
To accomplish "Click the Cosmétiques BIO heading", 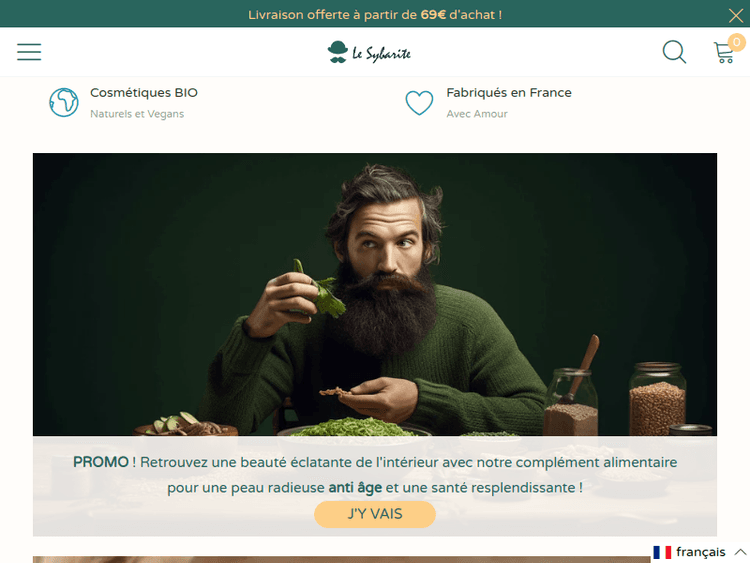I will [x=144, y=92].
